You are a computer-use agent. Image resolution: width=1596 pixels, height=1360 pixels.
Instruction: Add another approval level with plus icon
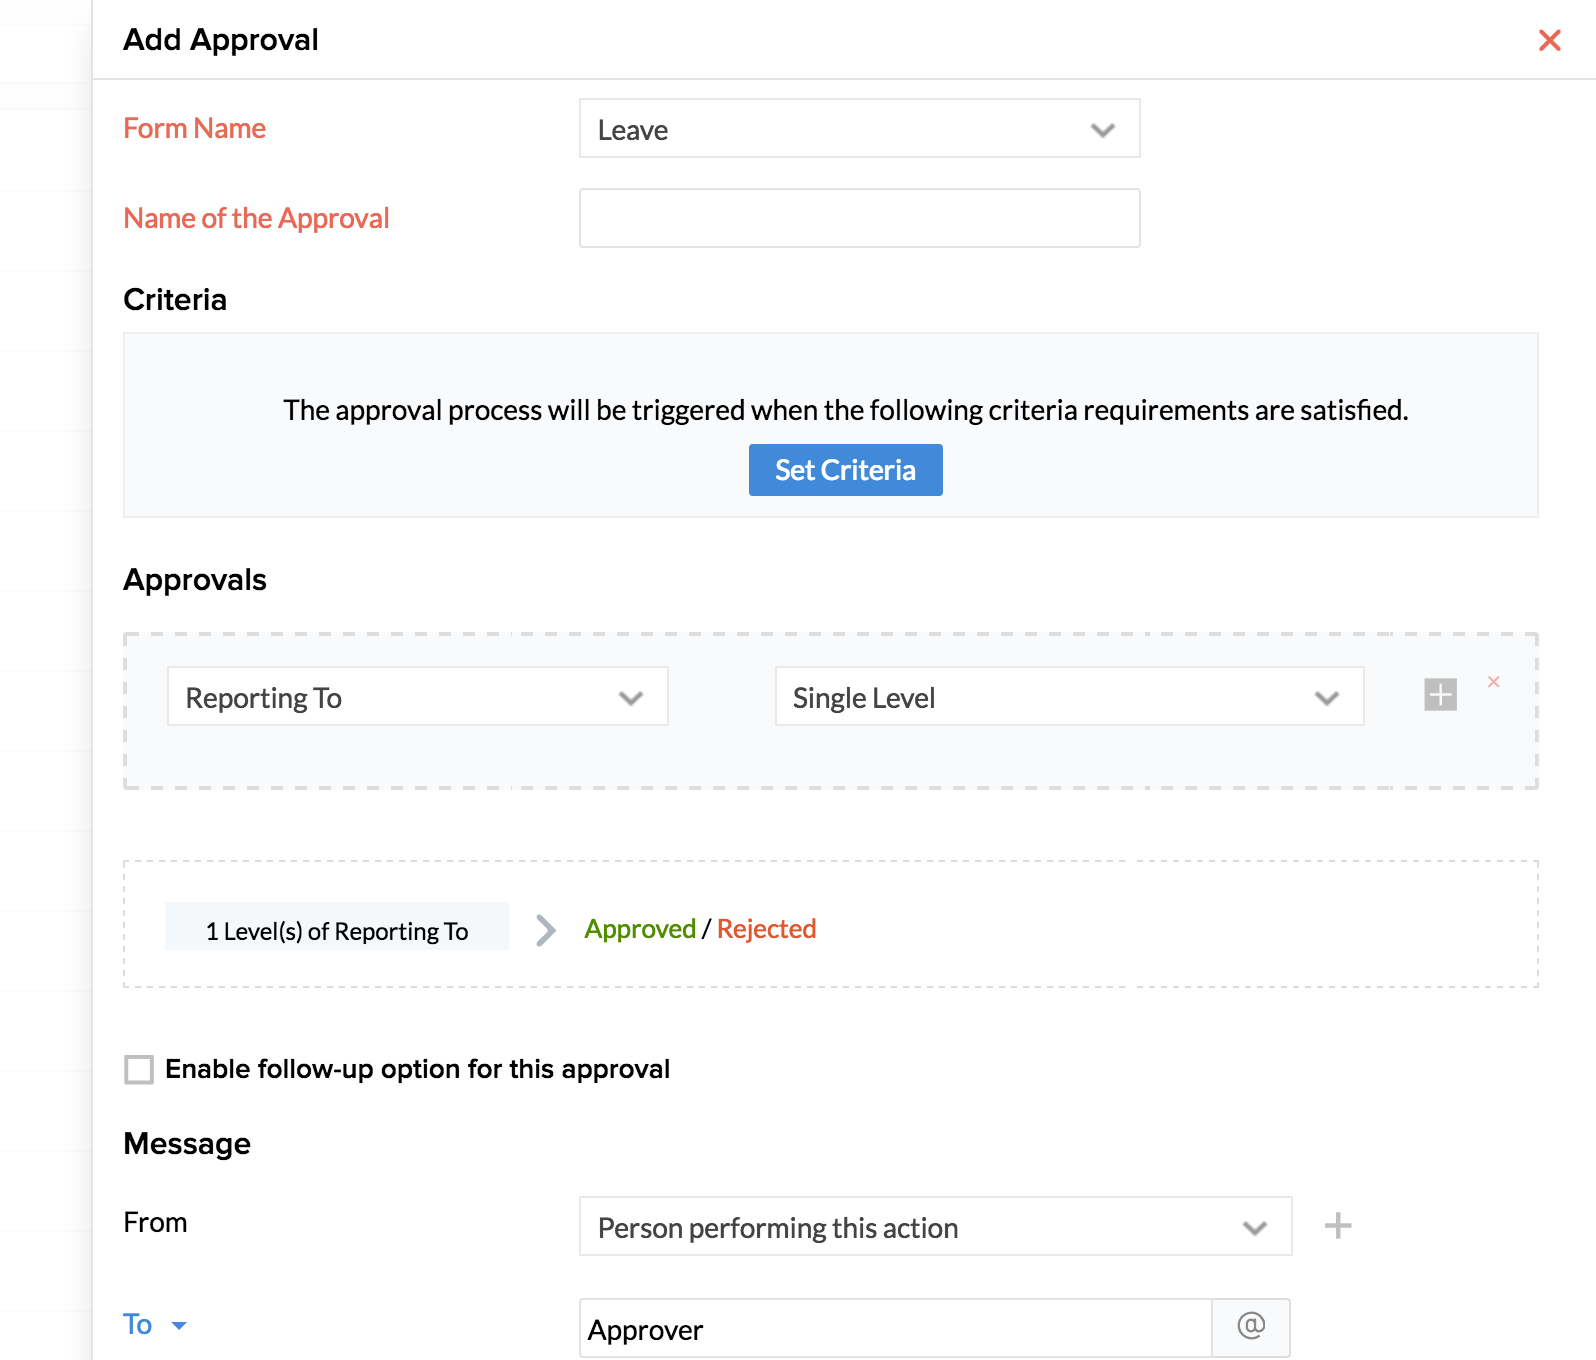pos(1440,694)
